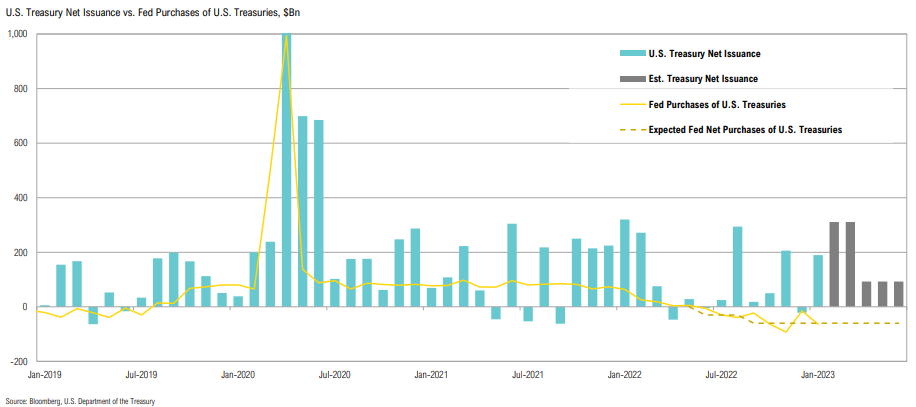Image resolution: width=916 pixels, height=407 pixels.
Task: Hide the 'Expected Fed Net Purchases' legend label
Action: tap(746, 130)
